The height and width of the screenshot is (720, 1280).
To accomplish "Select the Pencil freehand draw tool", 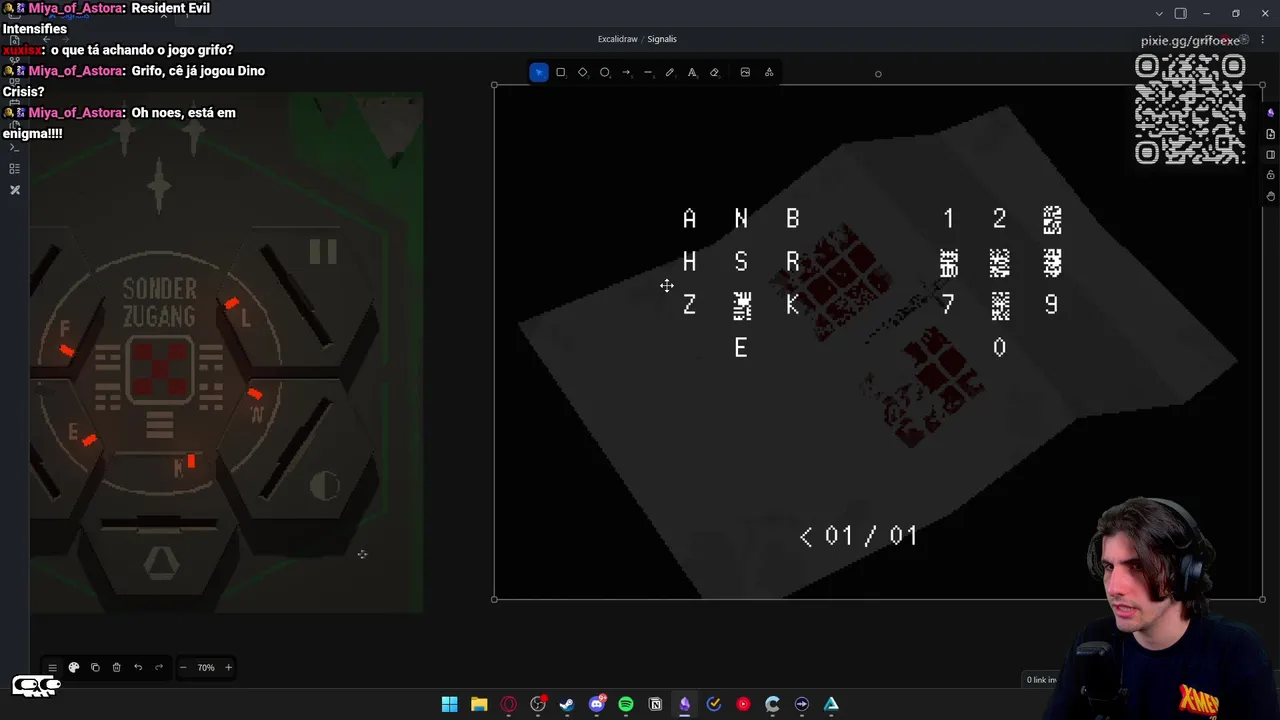I will pyautogui.click(x=670, y=72).
